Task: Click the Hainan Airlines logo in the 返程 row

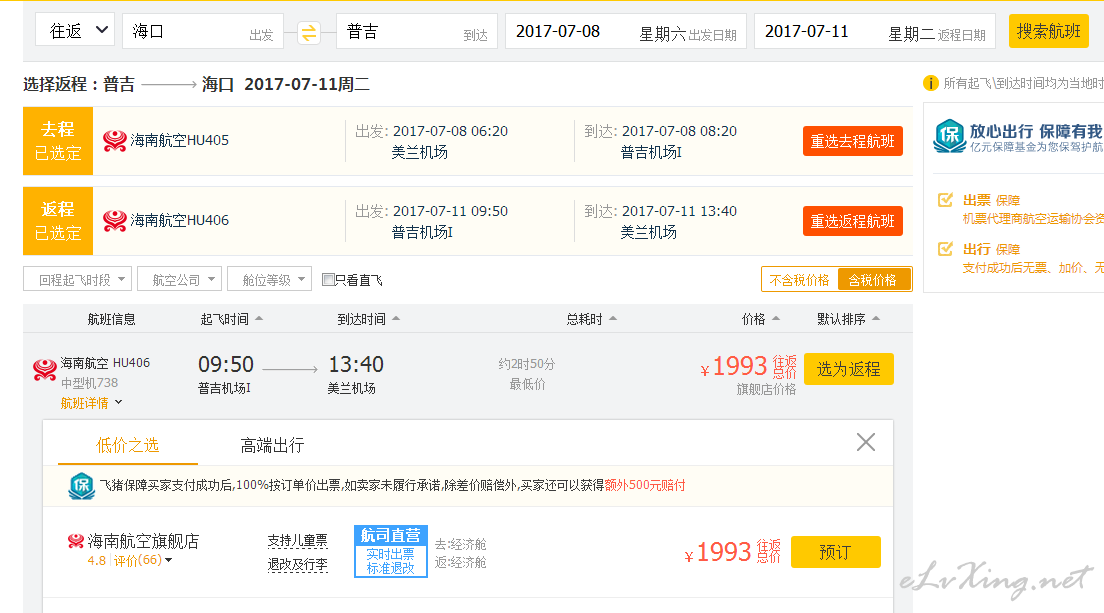Action: 115,220
